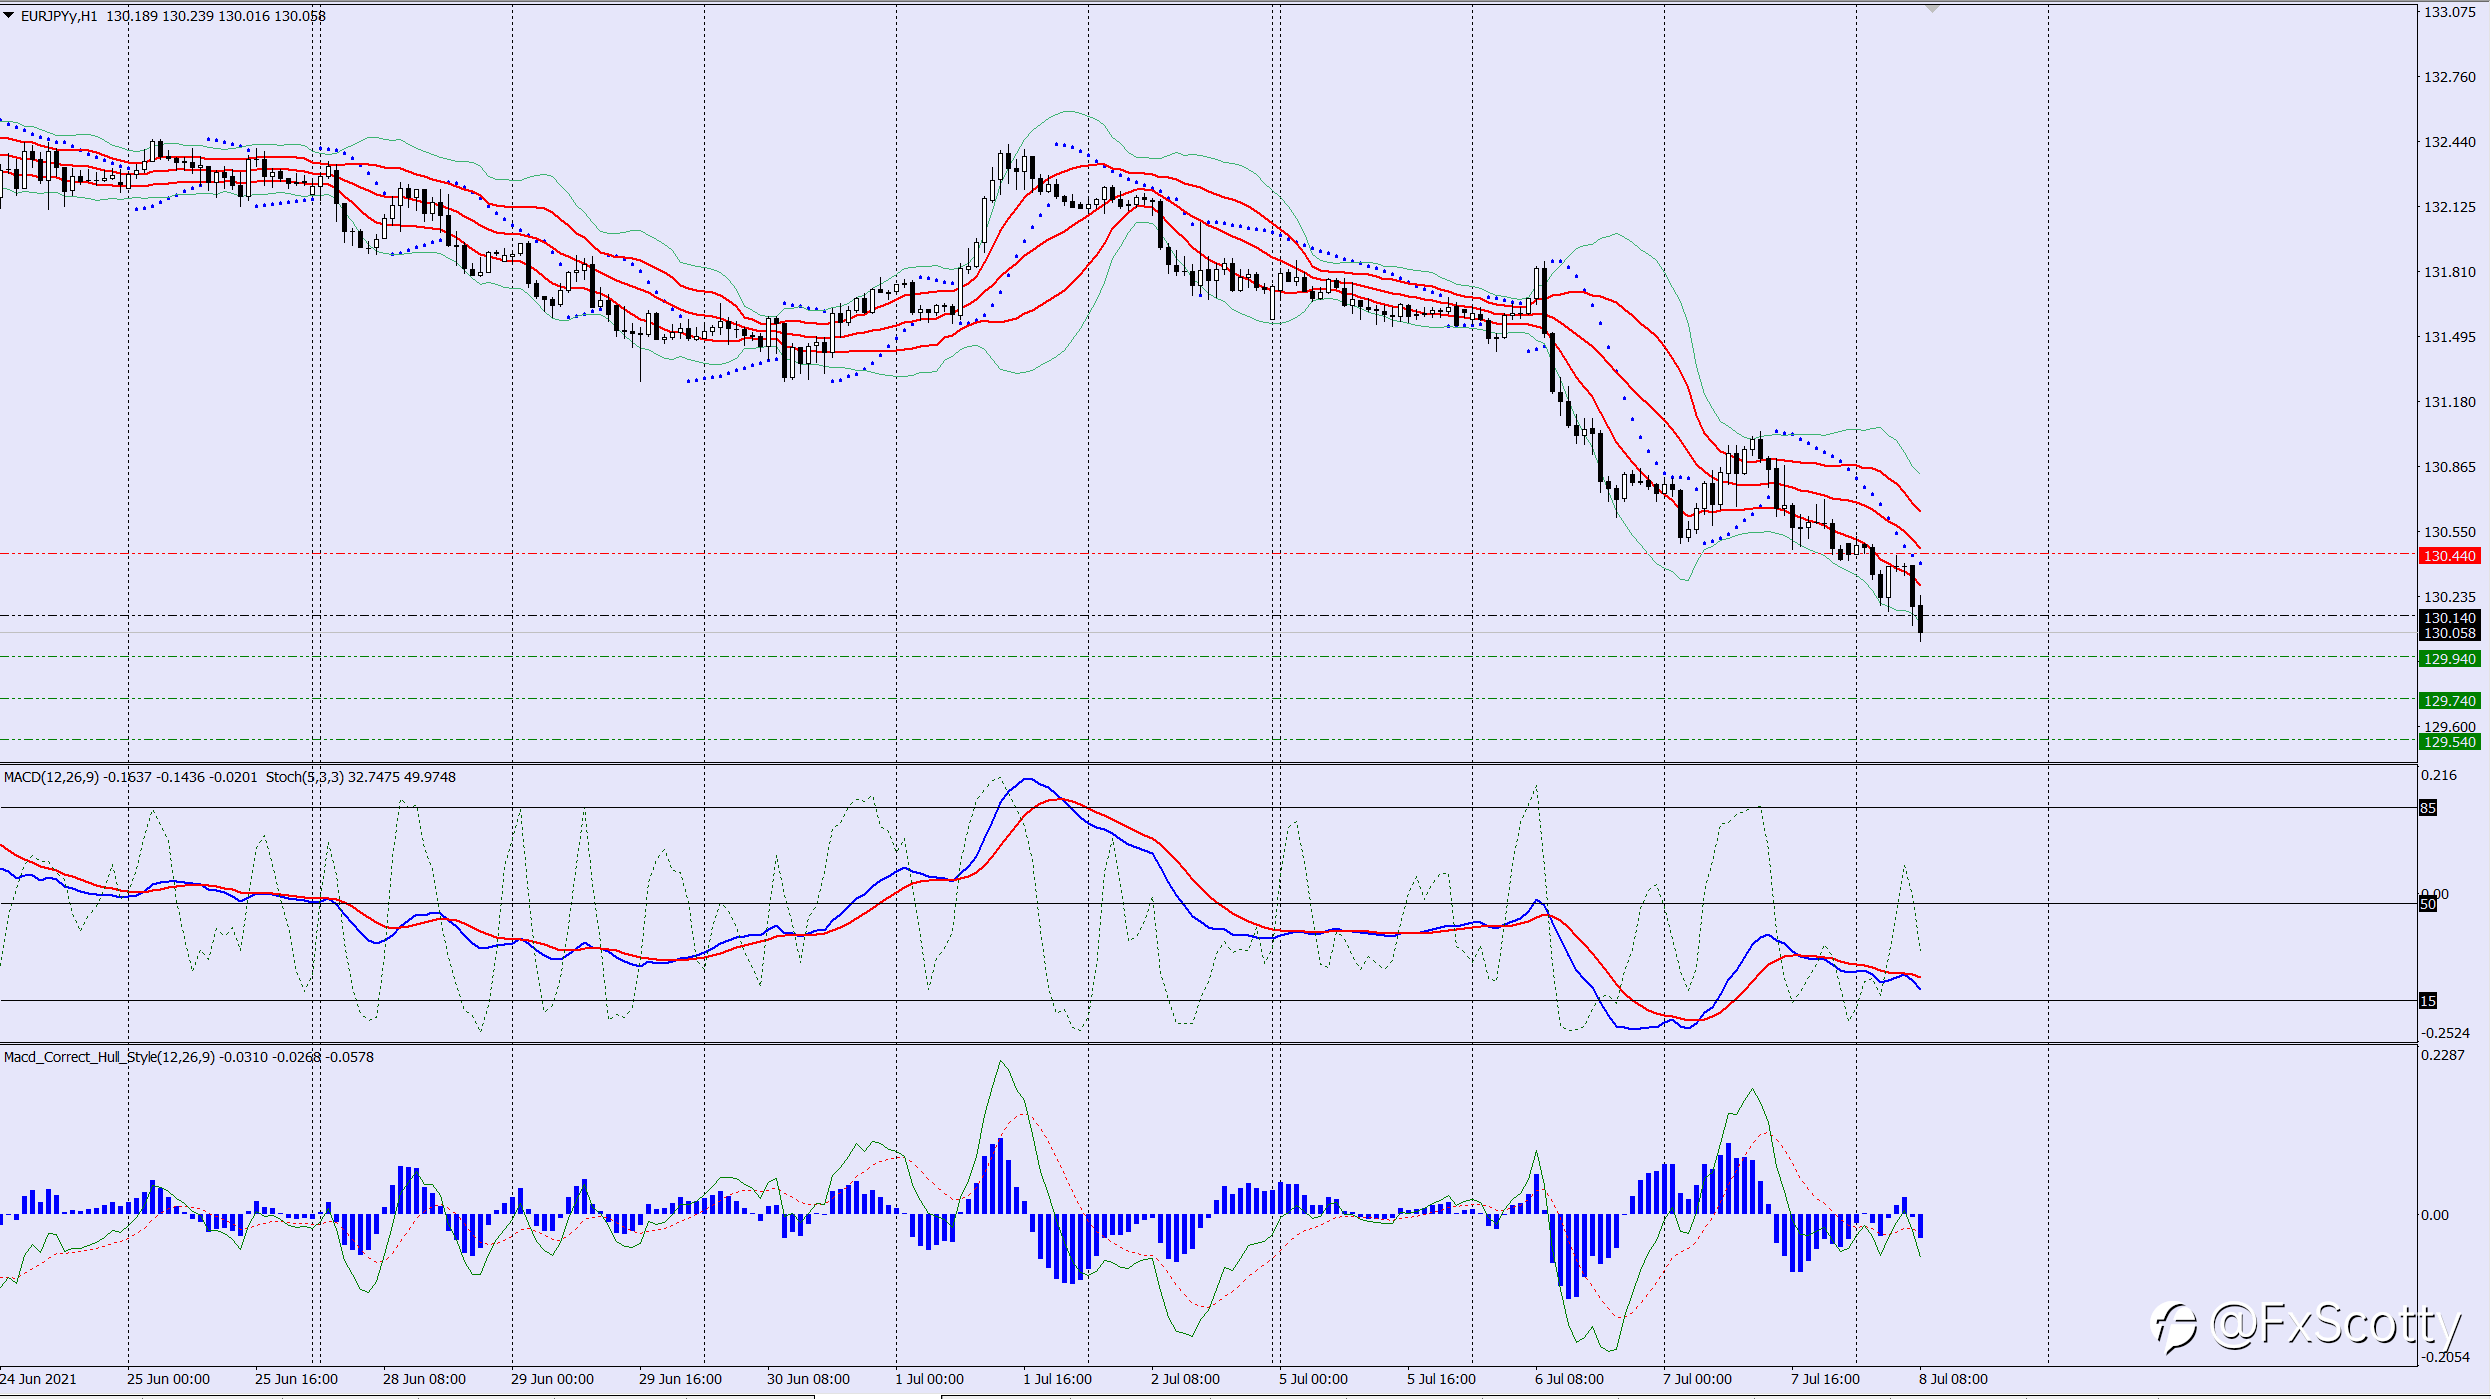This screenshot has width=2491, height=1399.
Task: Click the 2 Jul 08:00 time label
Action: (1185, 1379)
